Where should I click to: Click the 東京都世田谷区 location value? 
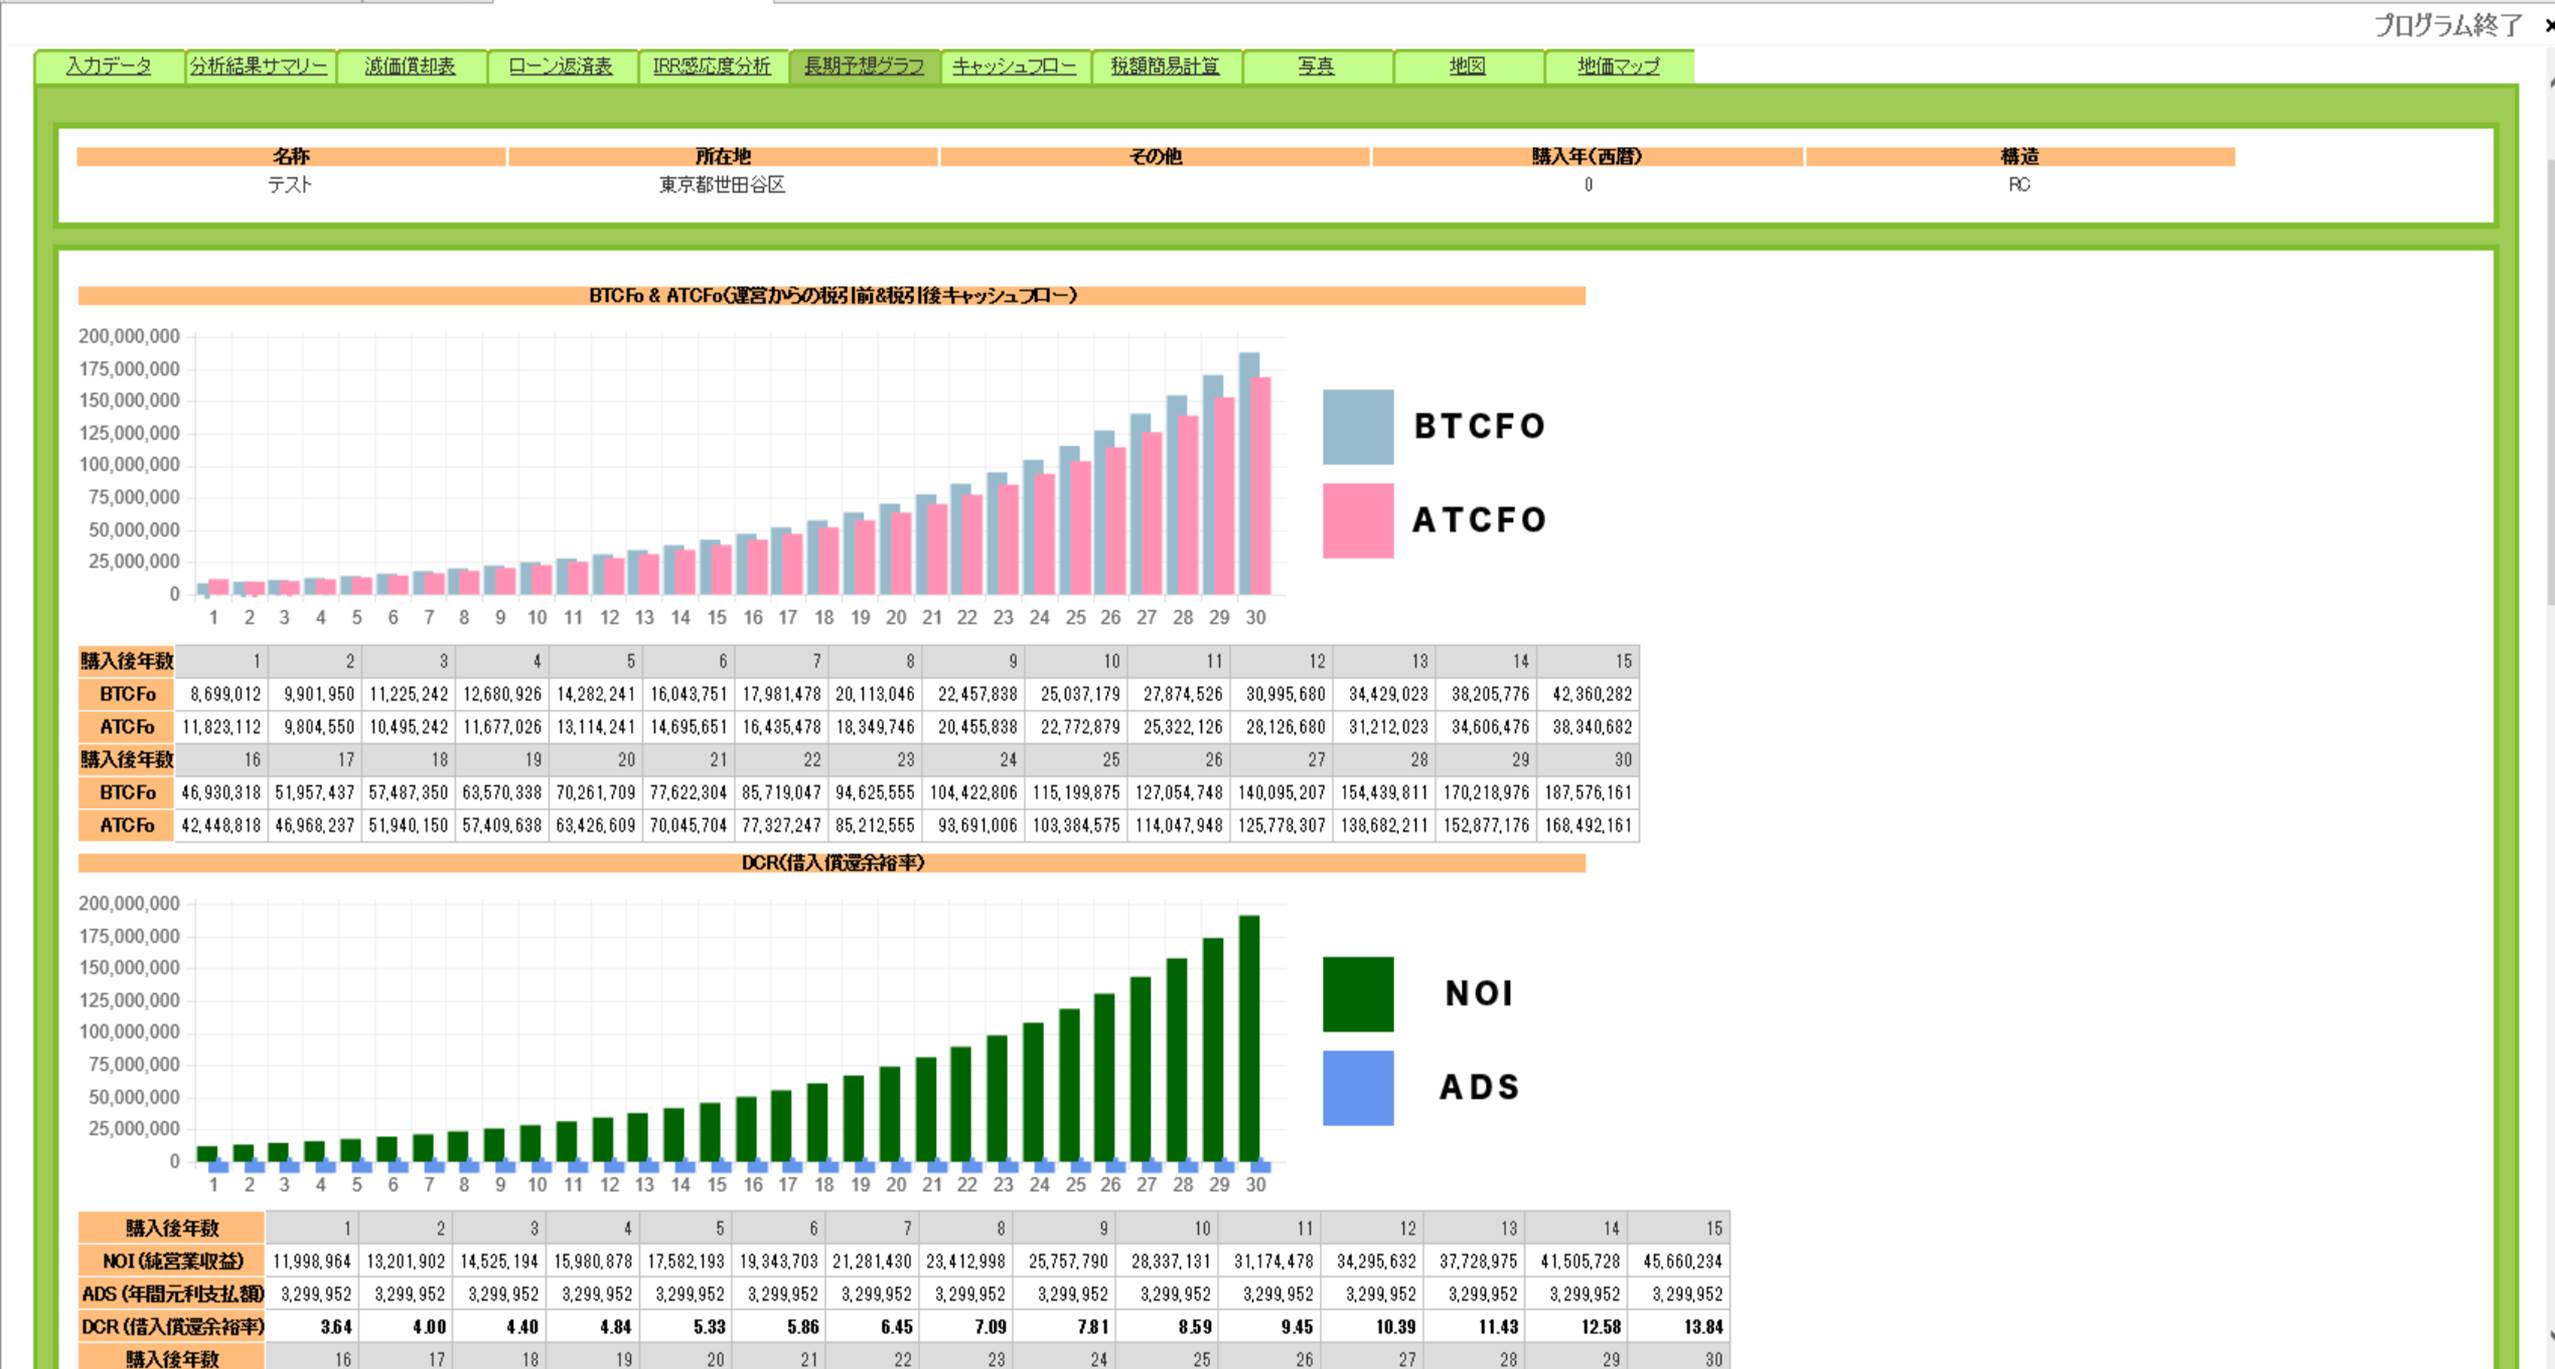(x=722, y=185)
